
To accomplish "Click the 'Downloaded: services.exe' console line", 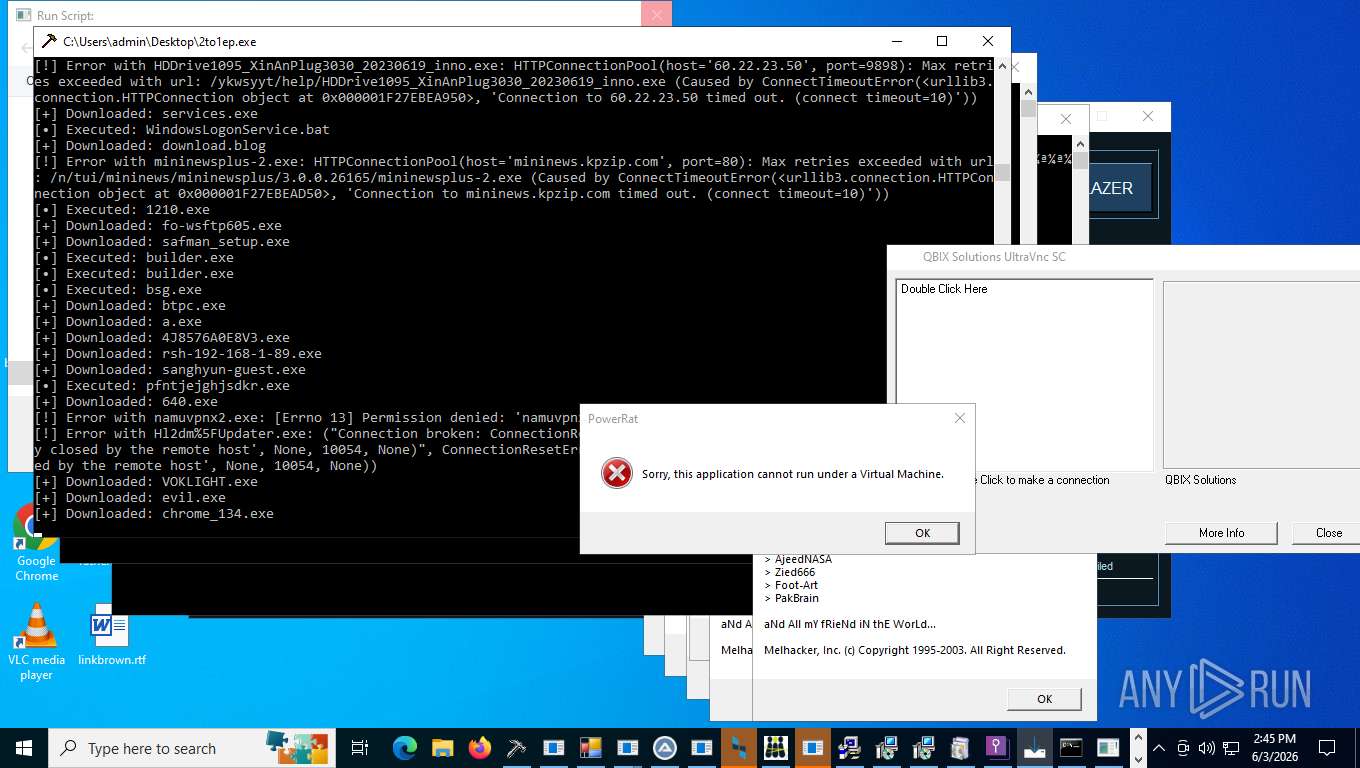I will [146, 113].
